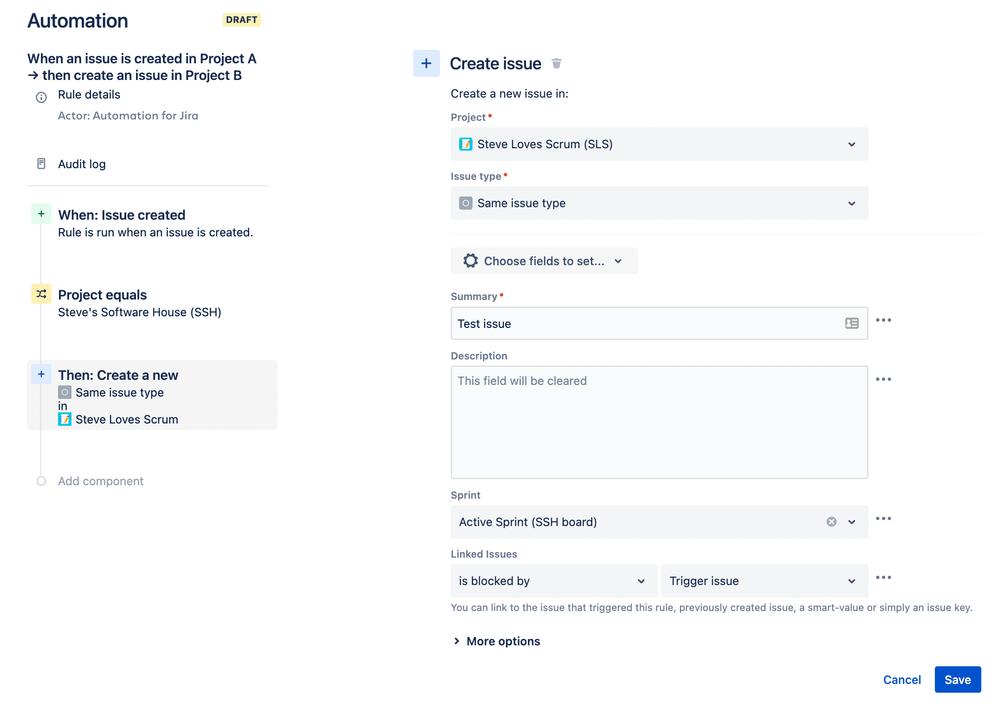Screen dimensions: 998x717
Task: Open the Audit log
Action: point(81,164)
